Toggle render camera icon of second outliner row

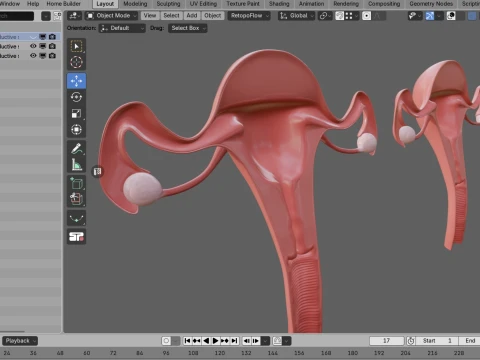coord(52,46)
